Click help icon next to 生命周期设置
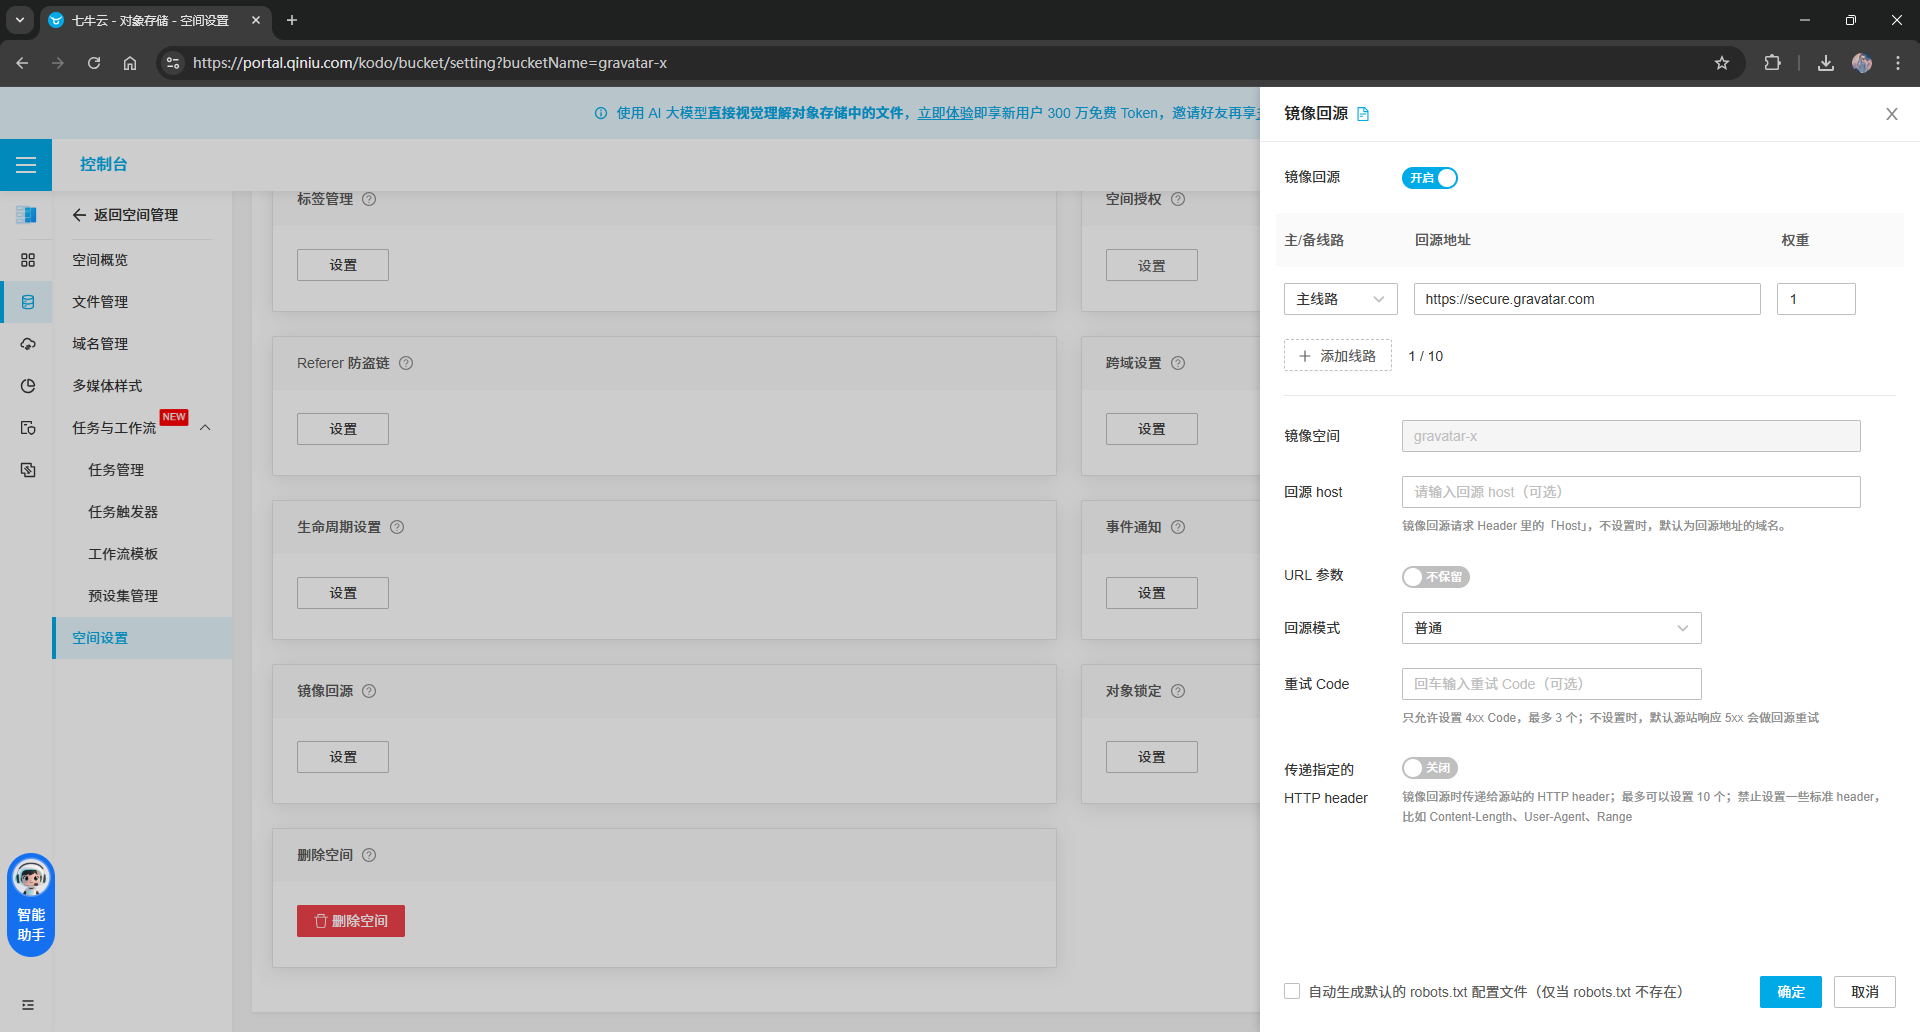1920x1032 pixels. click(397, 527)
